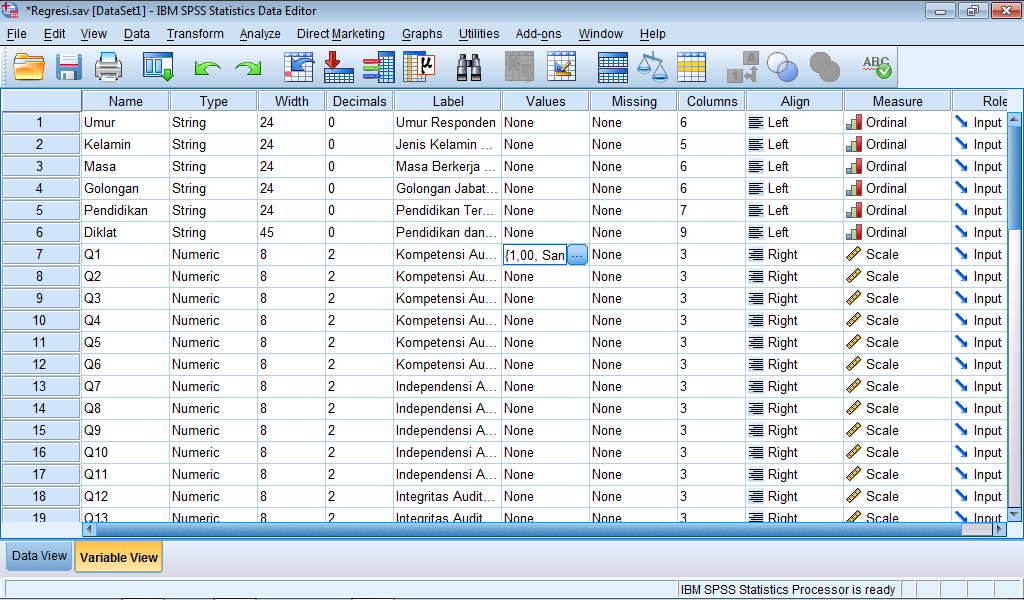Save the document with the diskette icon
The width and height of the screenshot is (1024, 600).
coord(69,67)
